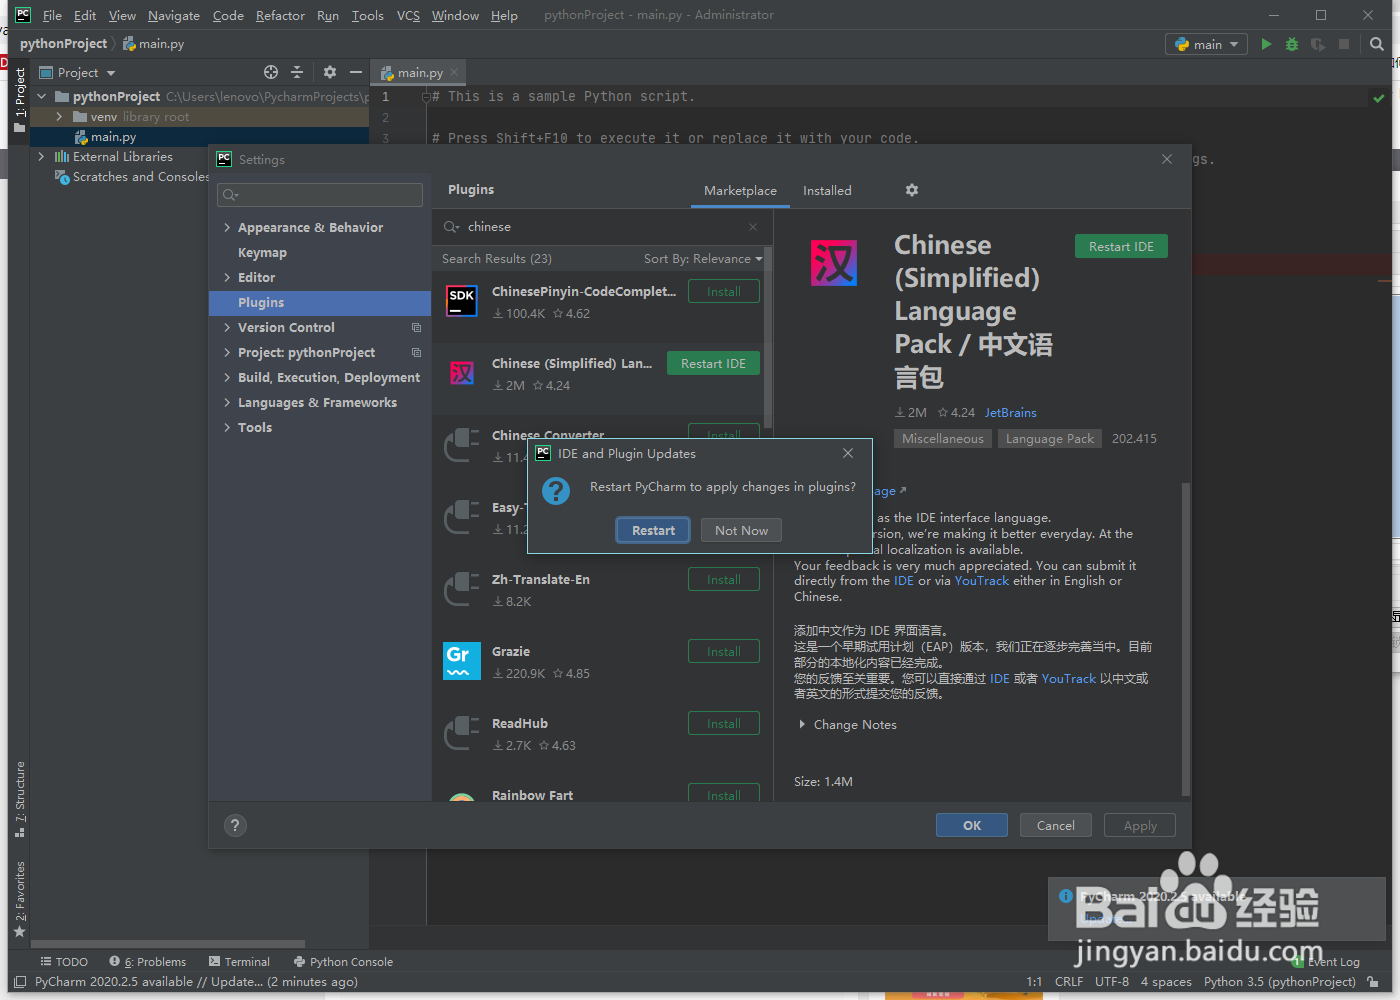Click the search everywhere magnifier icon
Image resolution: width=1400 pixels, height=1000 pixels.
pos(1377,44)
